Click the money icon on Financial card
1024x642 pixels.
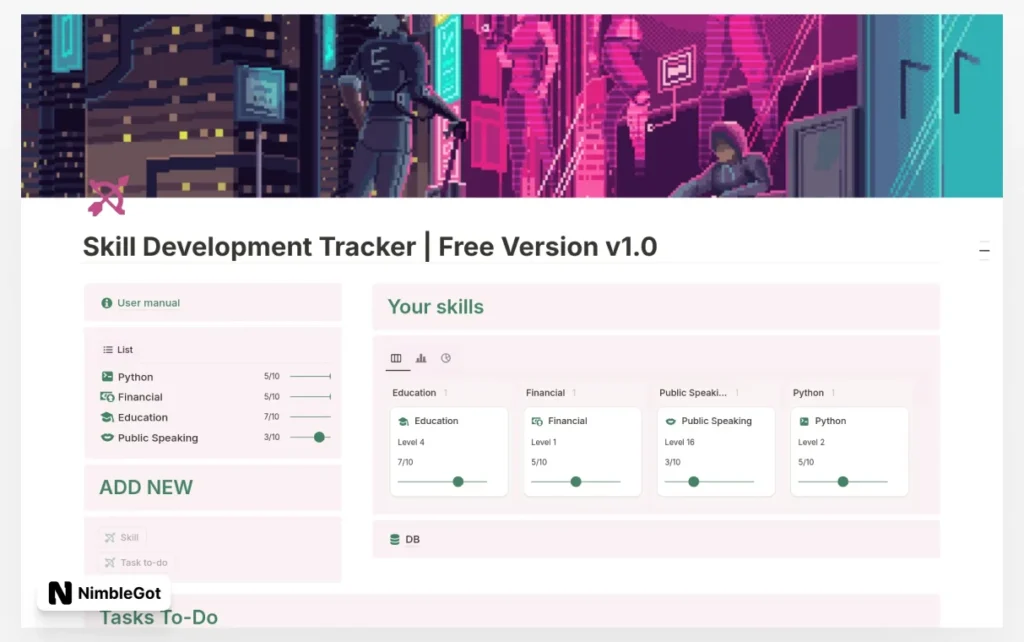pos(537,421)
